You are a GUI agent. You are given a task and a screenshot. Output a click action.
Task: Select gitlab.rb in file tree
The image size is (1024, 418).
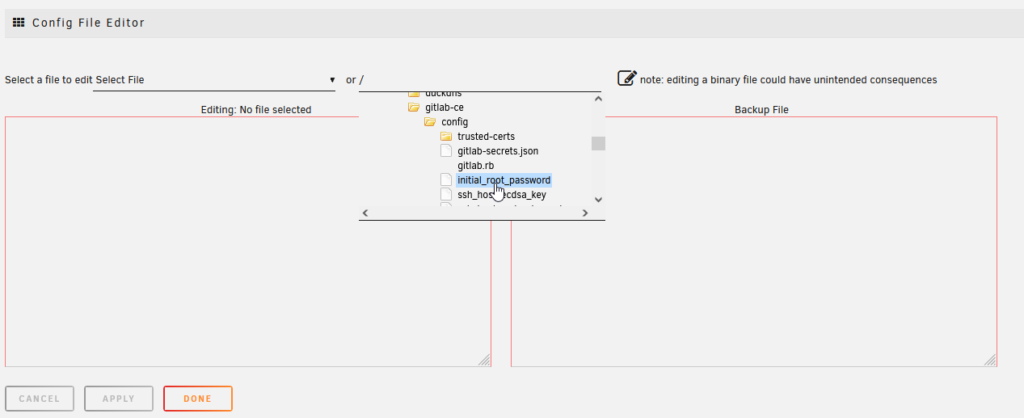(475, 165)
